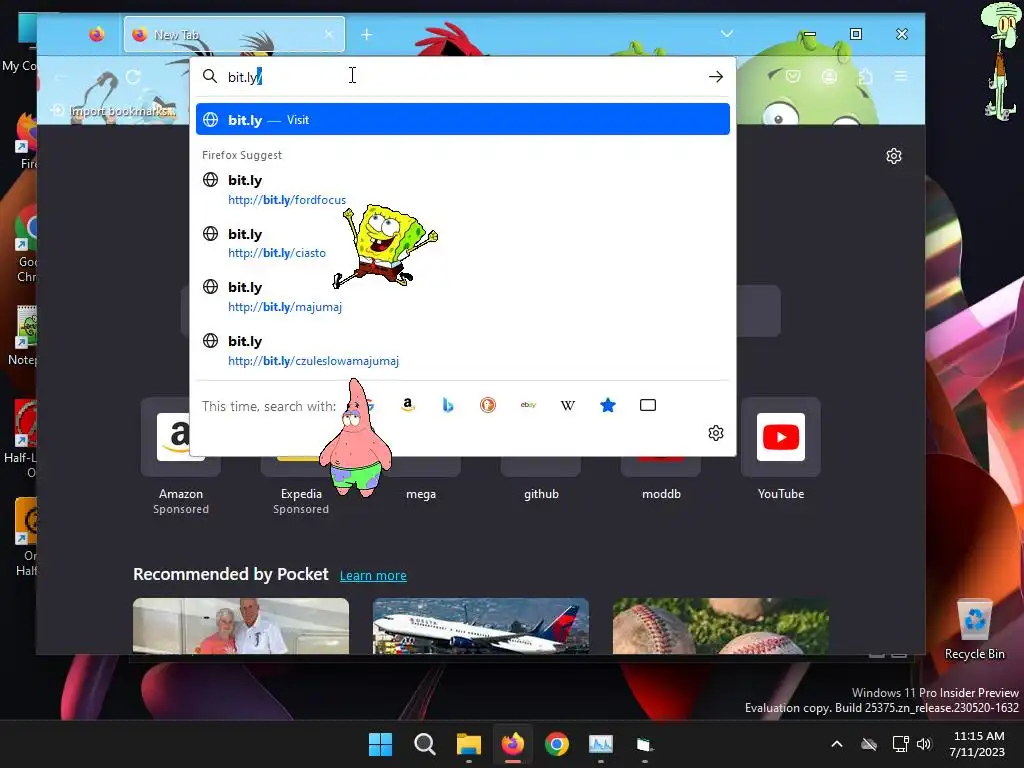Show hidden system tray icons chevron

(x=837, y=744)
